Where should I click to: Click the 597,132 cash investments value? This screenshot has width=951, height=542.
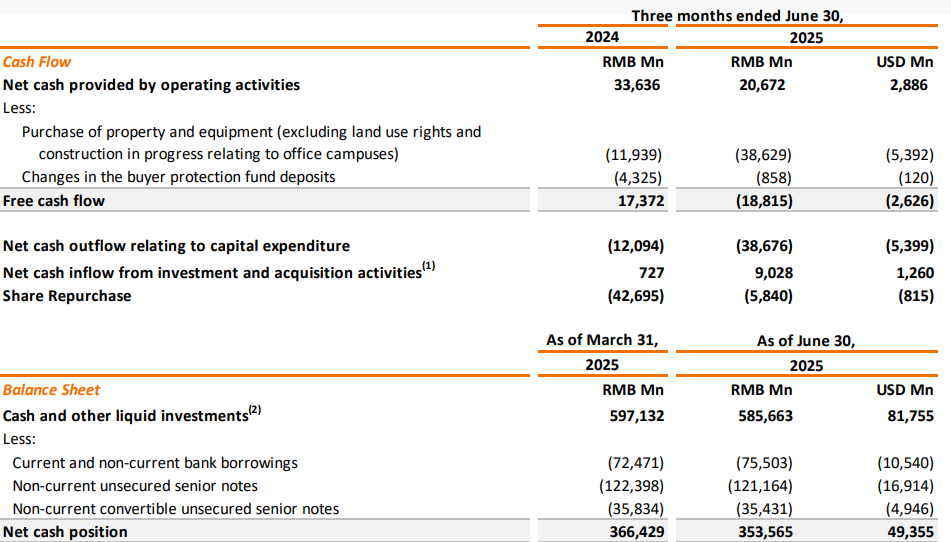pyautogui.click(x=637, y=416)
